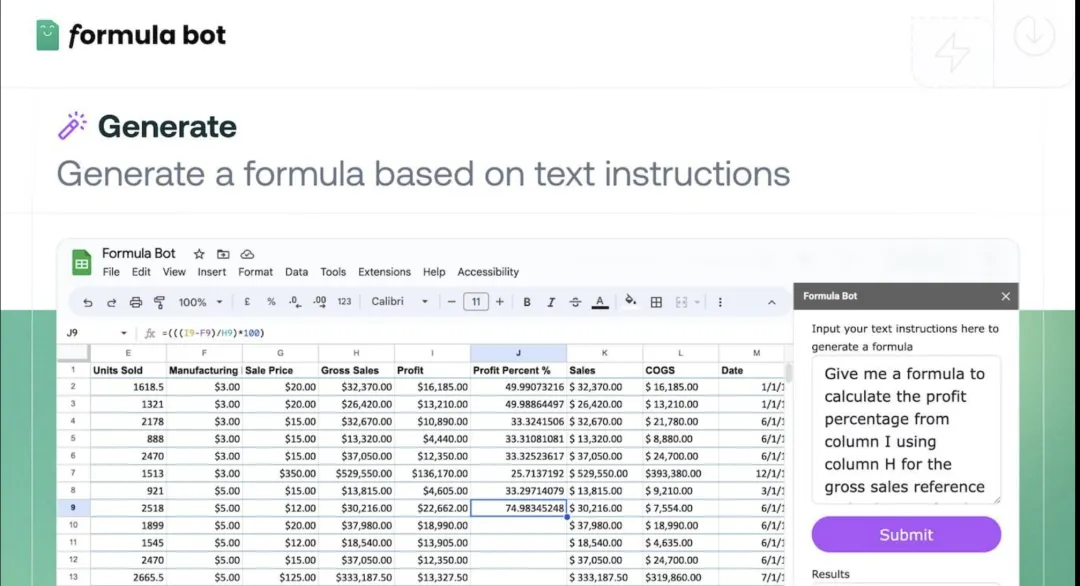Click the font size field showing 11
Viewport: 1080px width, 586px height.
[476, 302]
